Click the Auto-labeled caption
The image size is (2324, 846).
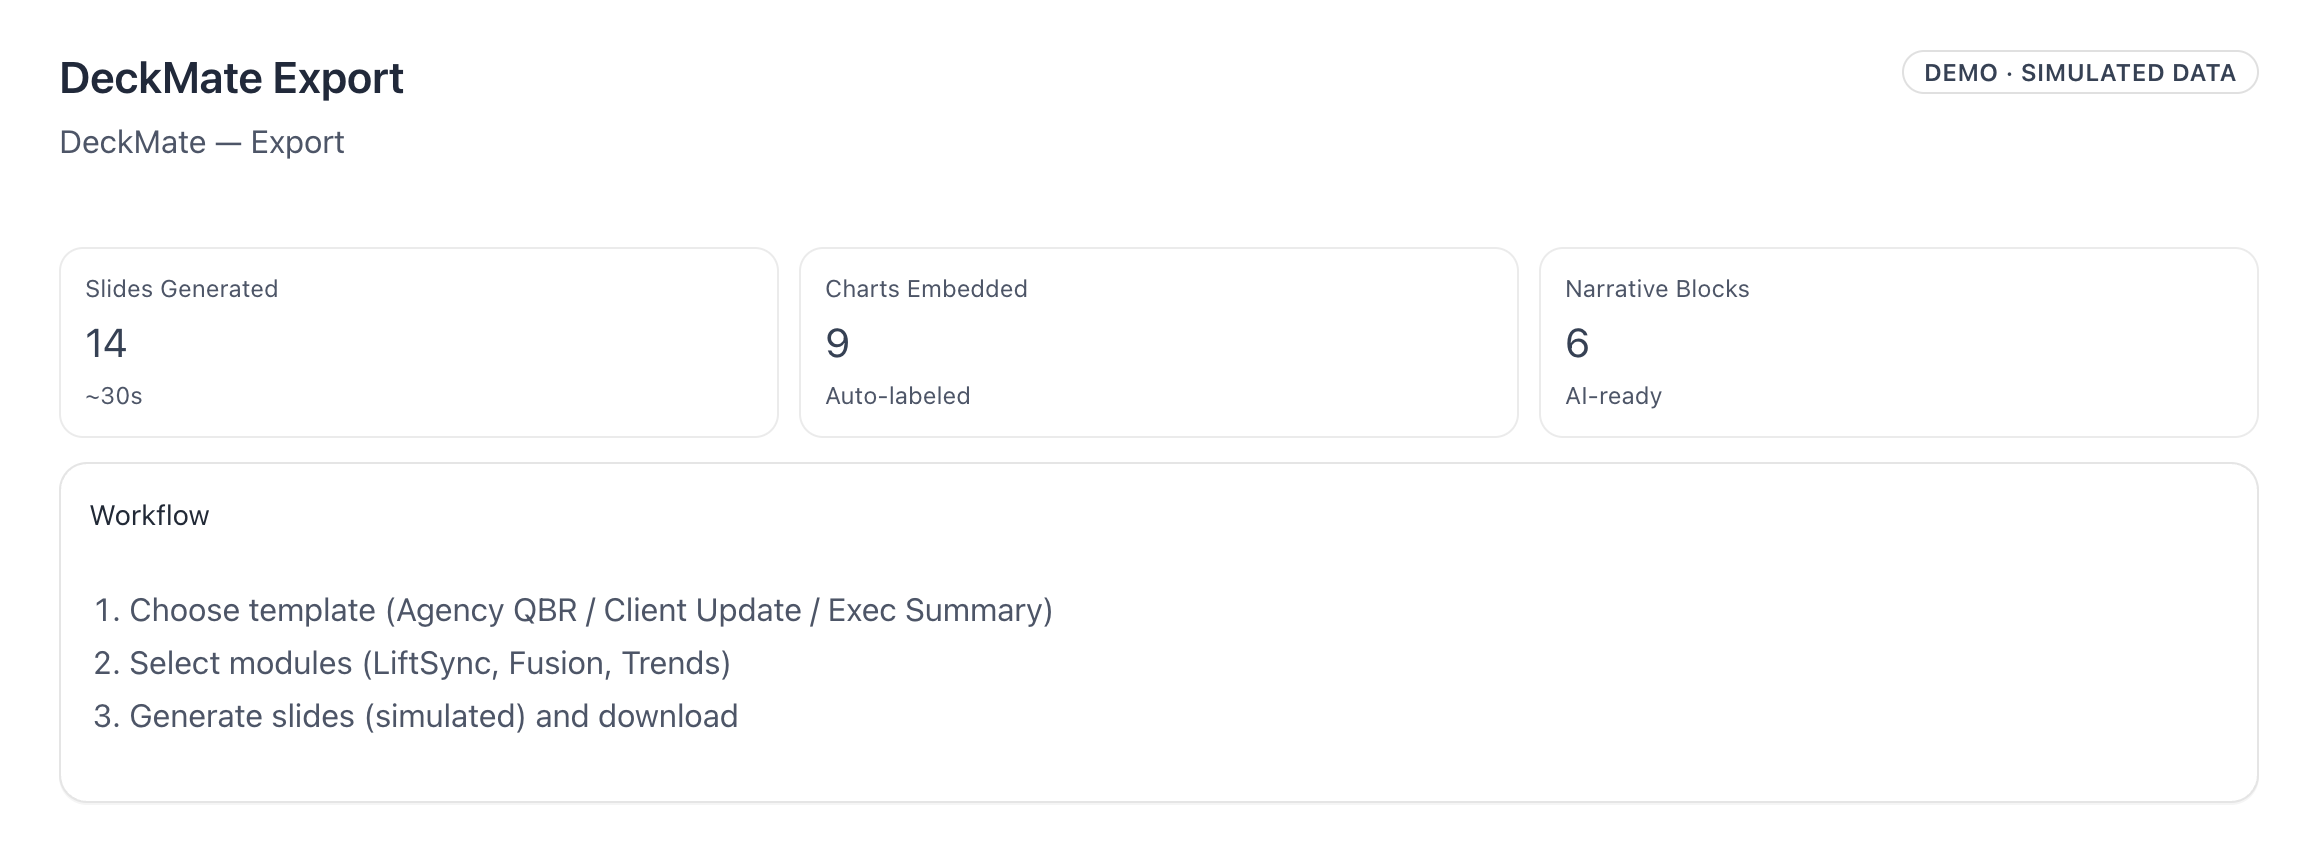tap(897, 396)
